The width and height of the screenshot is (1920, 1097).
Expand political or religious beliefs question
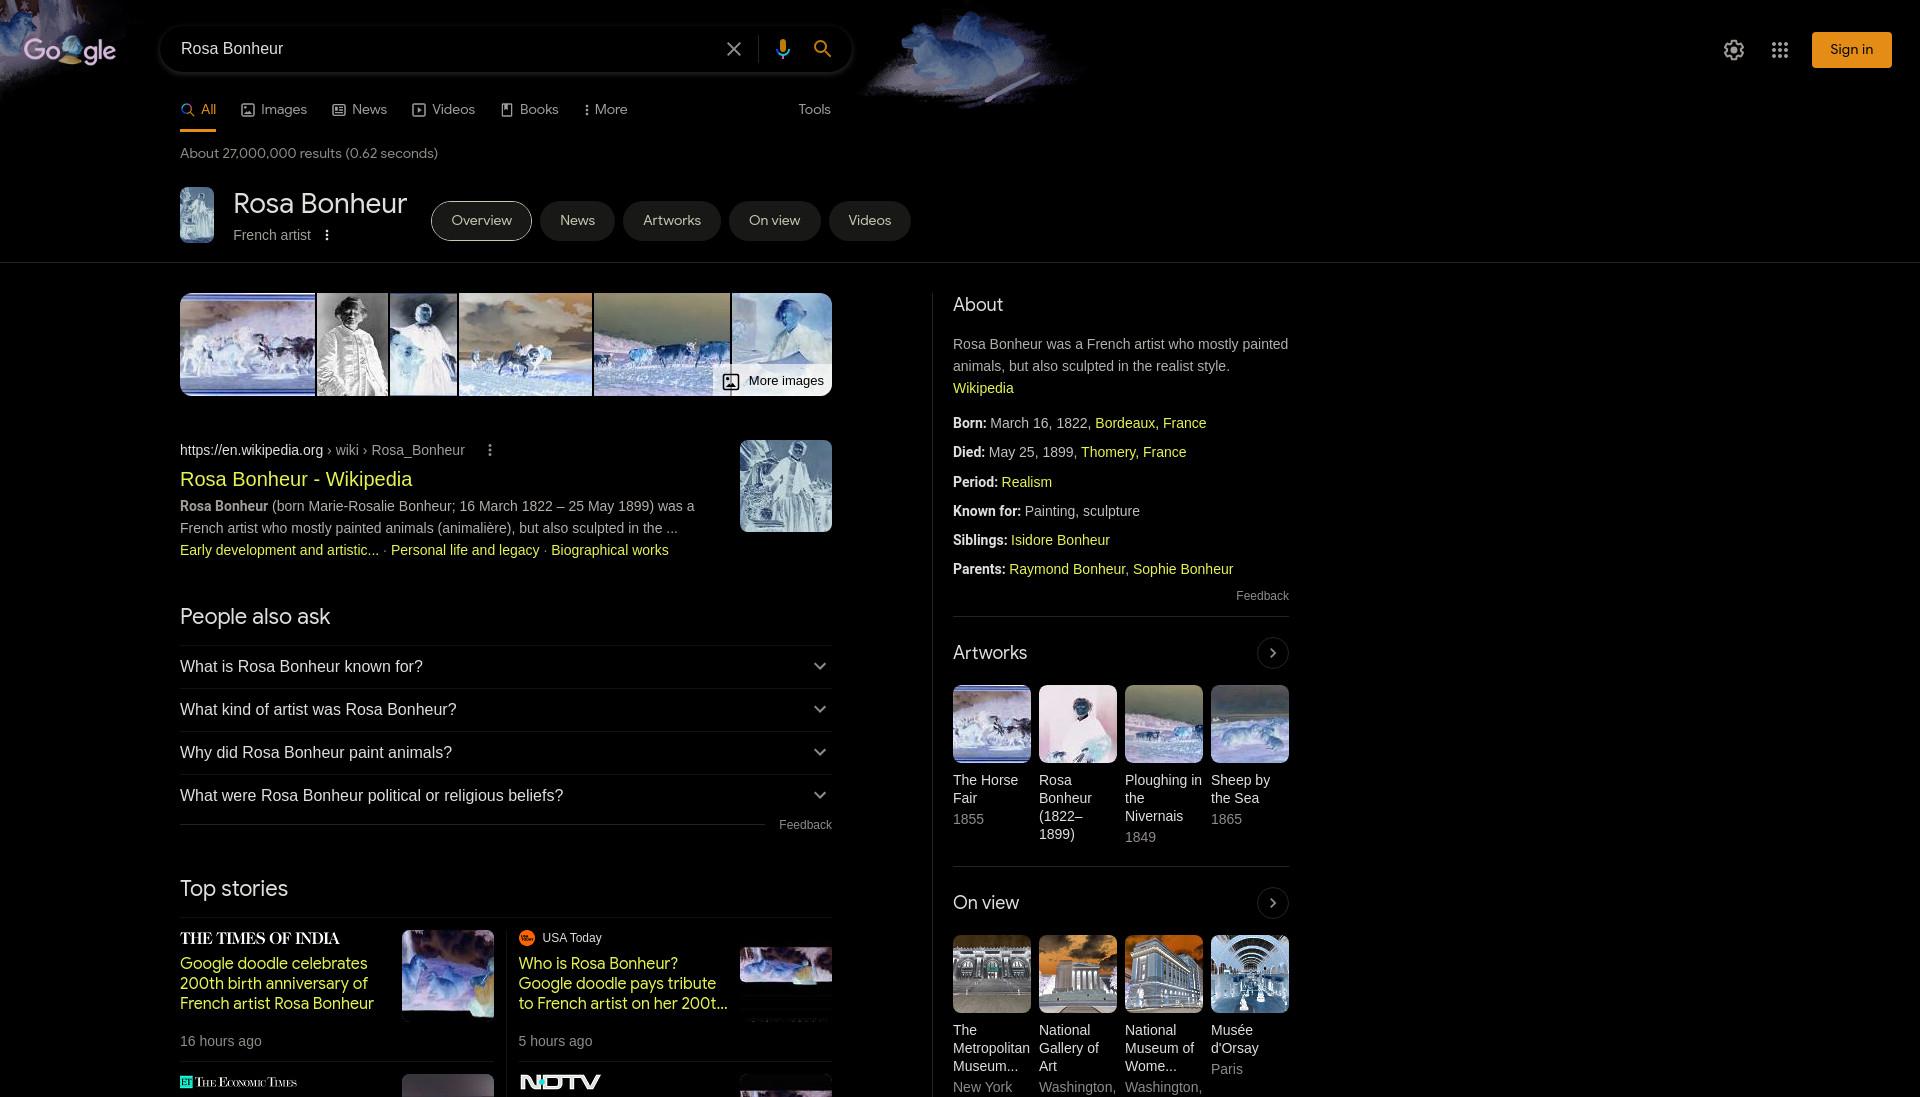(x=505, y=796)
